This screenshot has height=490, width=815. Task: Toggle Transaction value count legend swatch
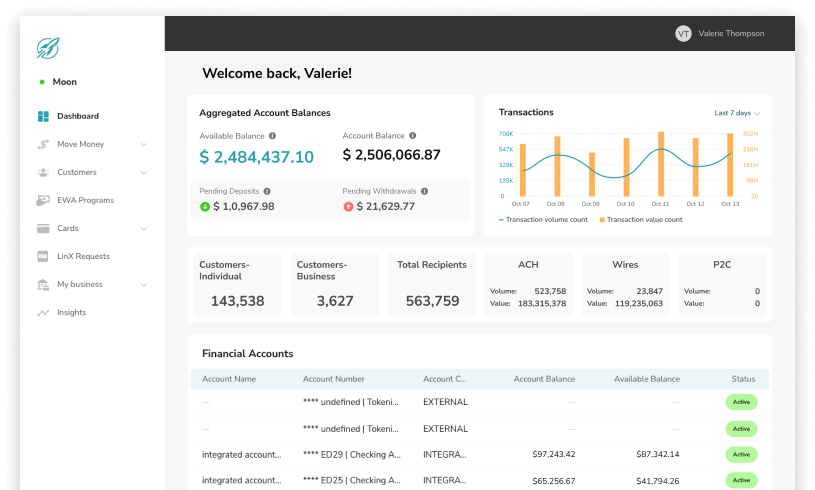[602, 219]
